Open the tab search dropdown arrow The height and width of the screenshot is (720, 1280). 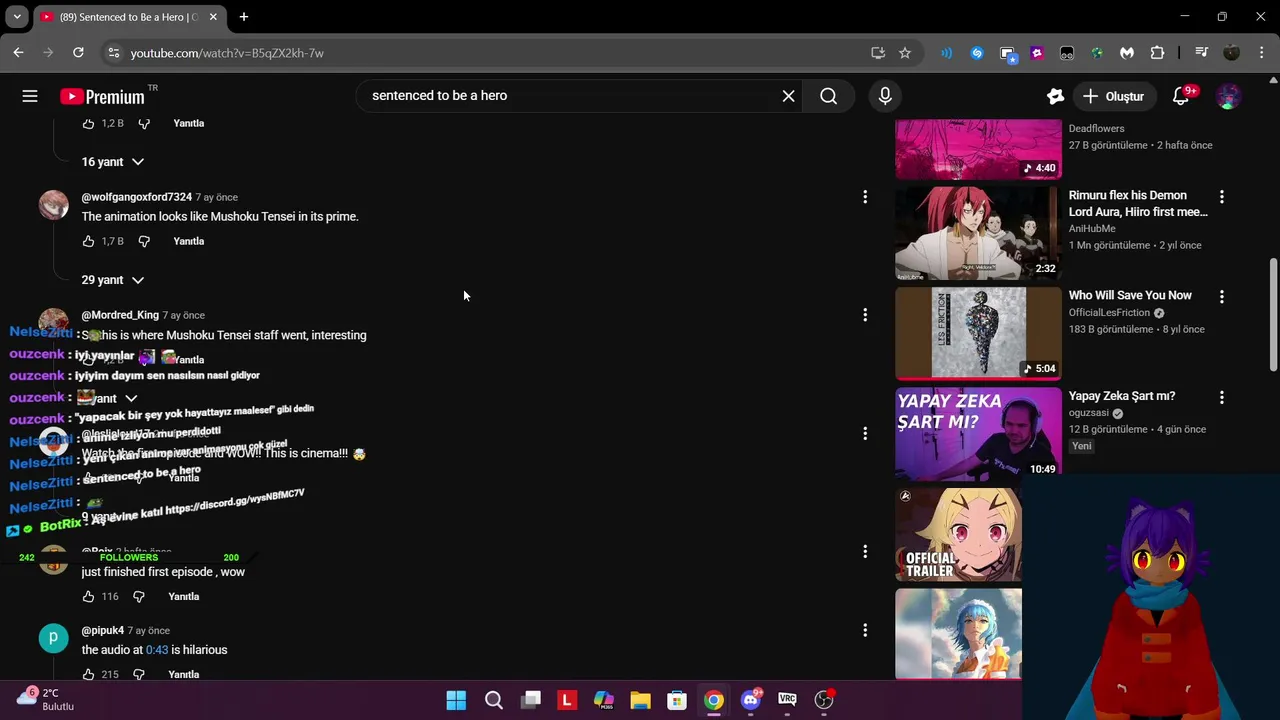tap(17, 17)
